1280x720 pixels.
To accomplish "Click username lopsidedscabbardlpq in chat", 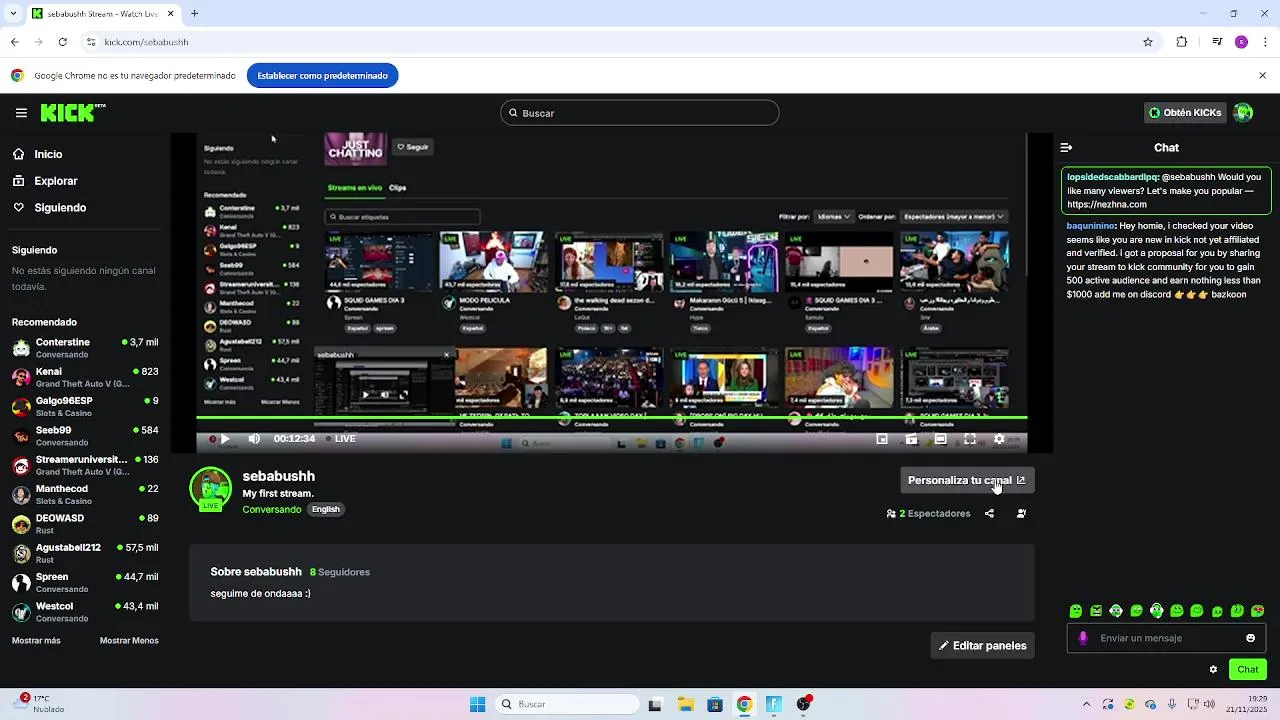I will pyautogui.click(x=1112, y=177).
